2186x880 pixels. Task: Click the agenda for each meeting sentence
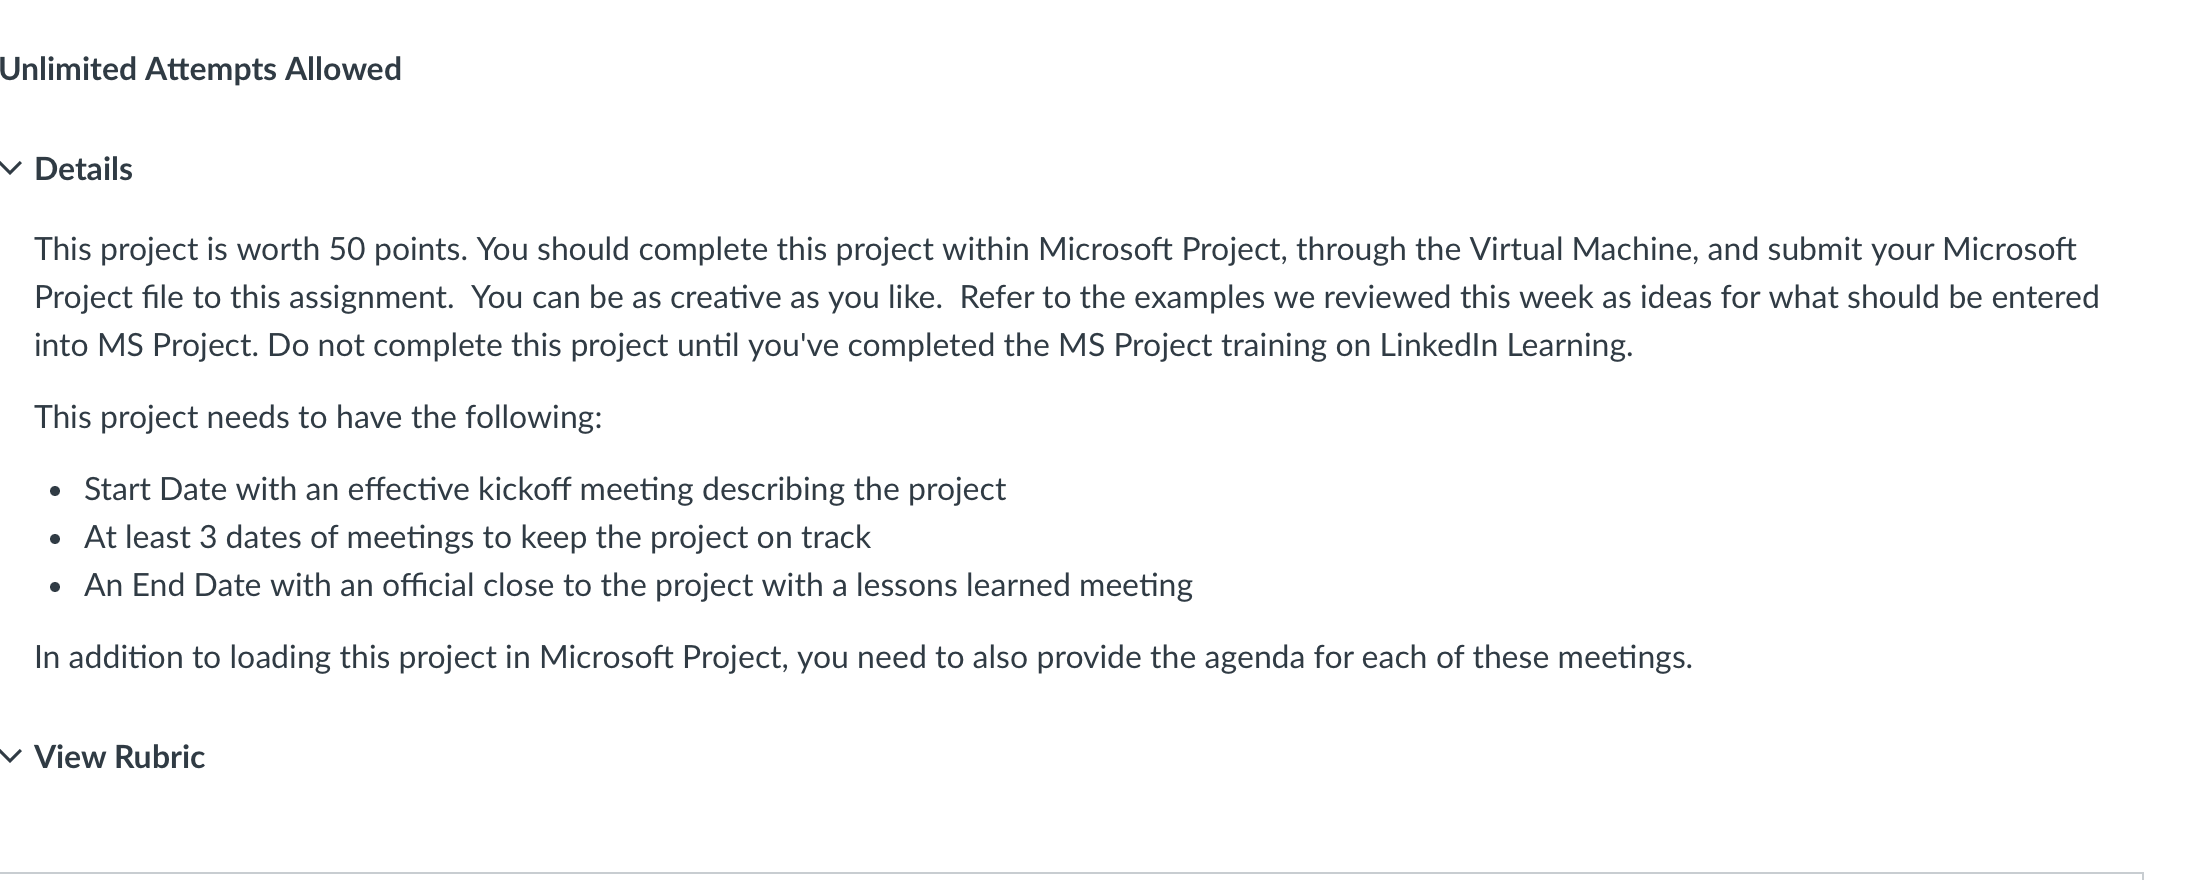tap(863, 657)
